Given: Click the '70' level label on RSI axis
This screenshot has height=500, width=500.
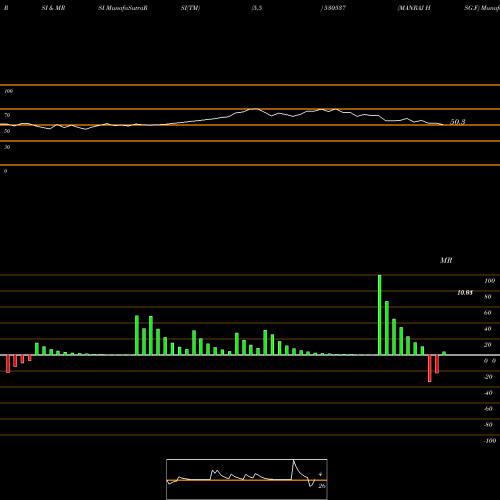Looking at the screenshot, I should click(x=7, y=115).
